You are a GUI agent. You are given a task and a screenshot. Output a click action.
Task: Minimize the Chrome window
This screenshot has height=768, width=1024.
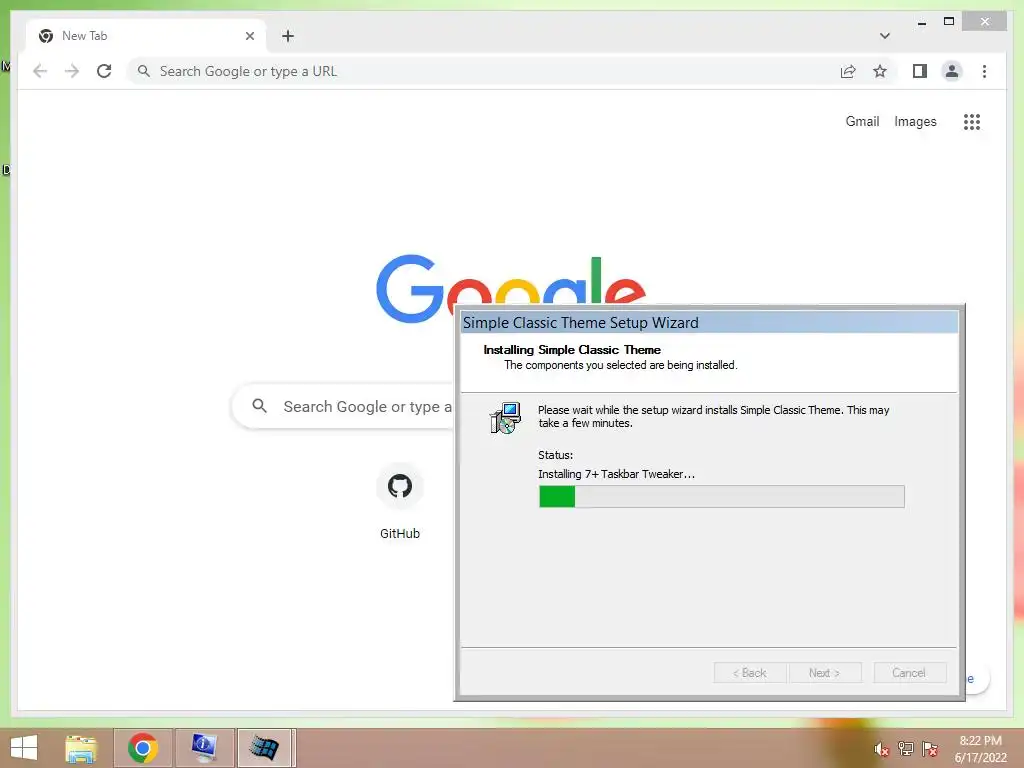[x=921, y=23]
